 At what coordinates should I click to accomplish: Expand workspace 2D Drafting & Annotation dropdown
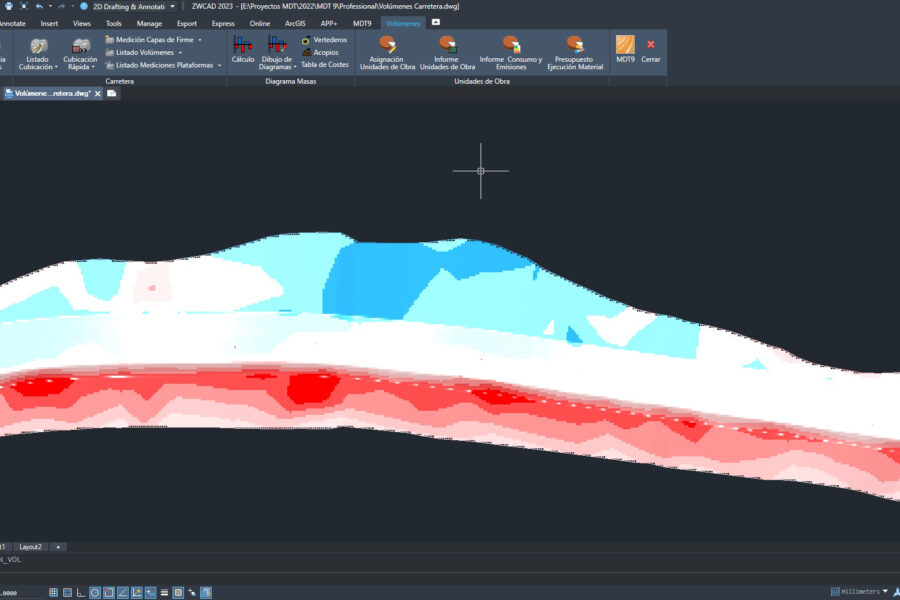(172, 6)
